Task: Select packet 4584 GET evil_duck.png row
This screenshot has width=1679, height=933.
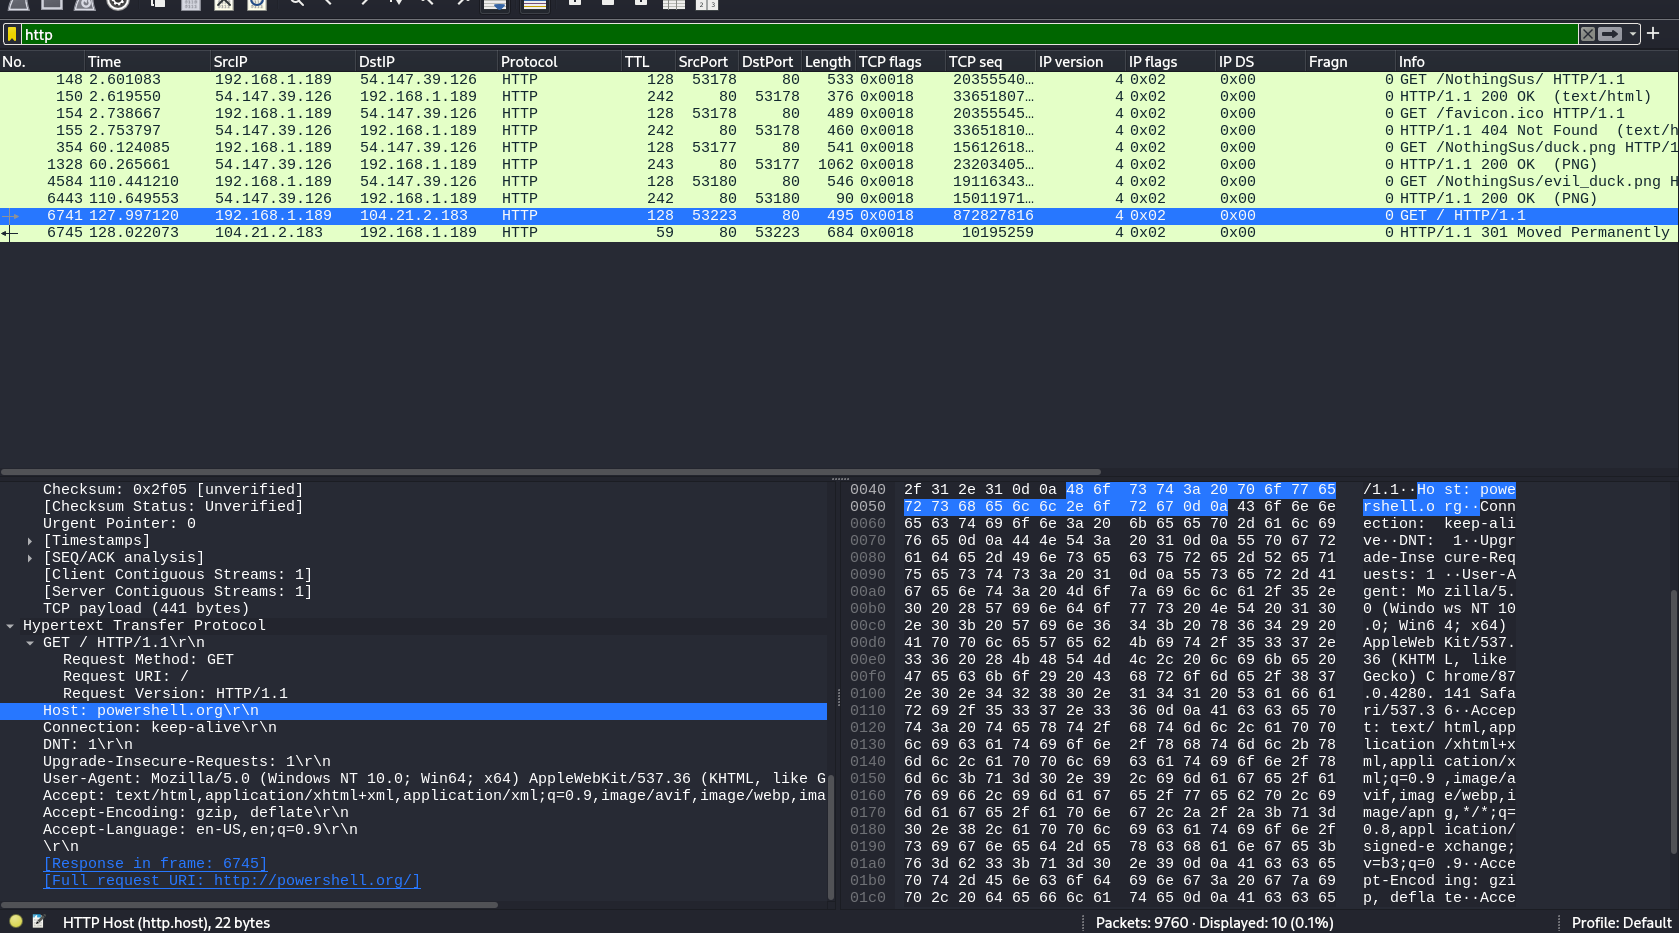Action: point(839,182)
